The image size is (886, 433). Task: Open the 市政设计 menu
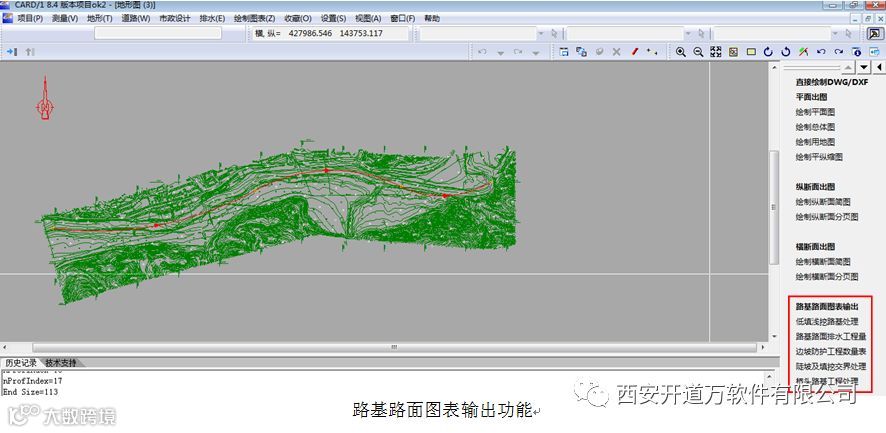pos(175,18)
